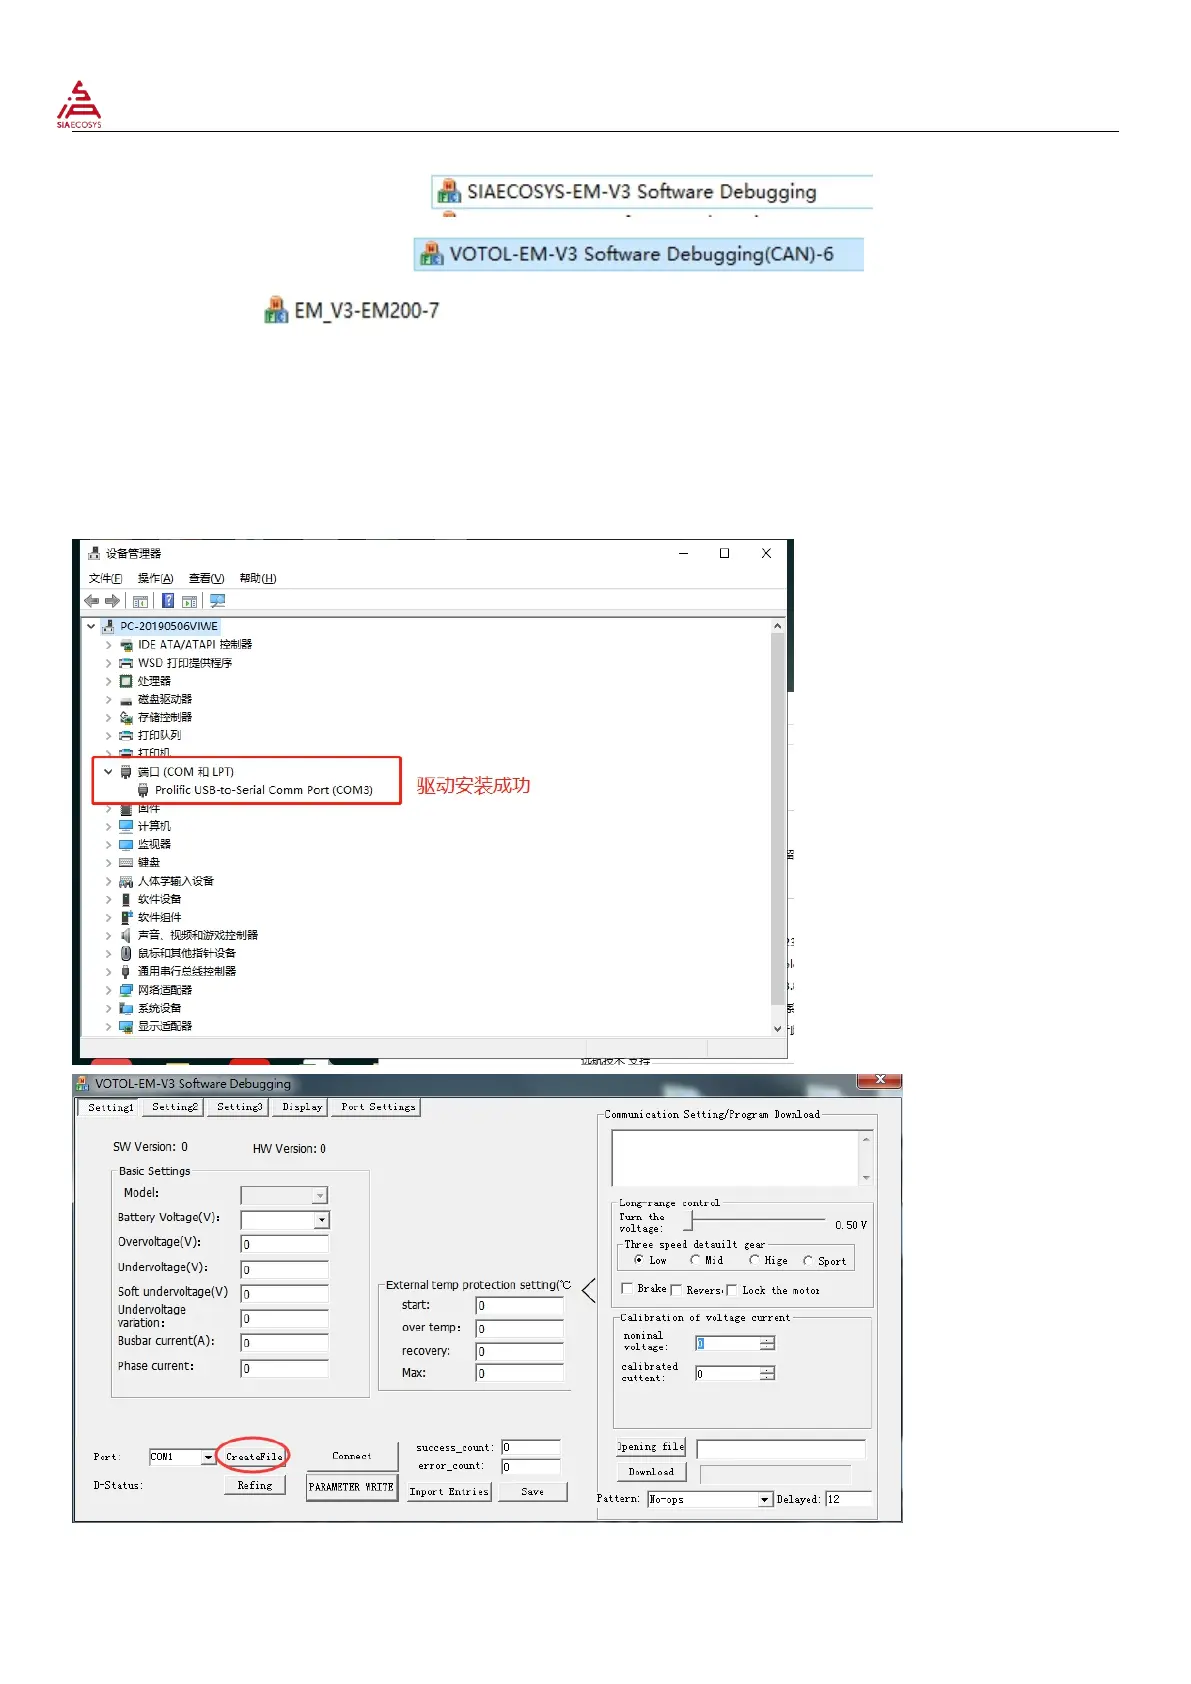Click the 键盘 keyboard category icon
This screenshot has width=1191, height=1684.
(x=126, y=862)
